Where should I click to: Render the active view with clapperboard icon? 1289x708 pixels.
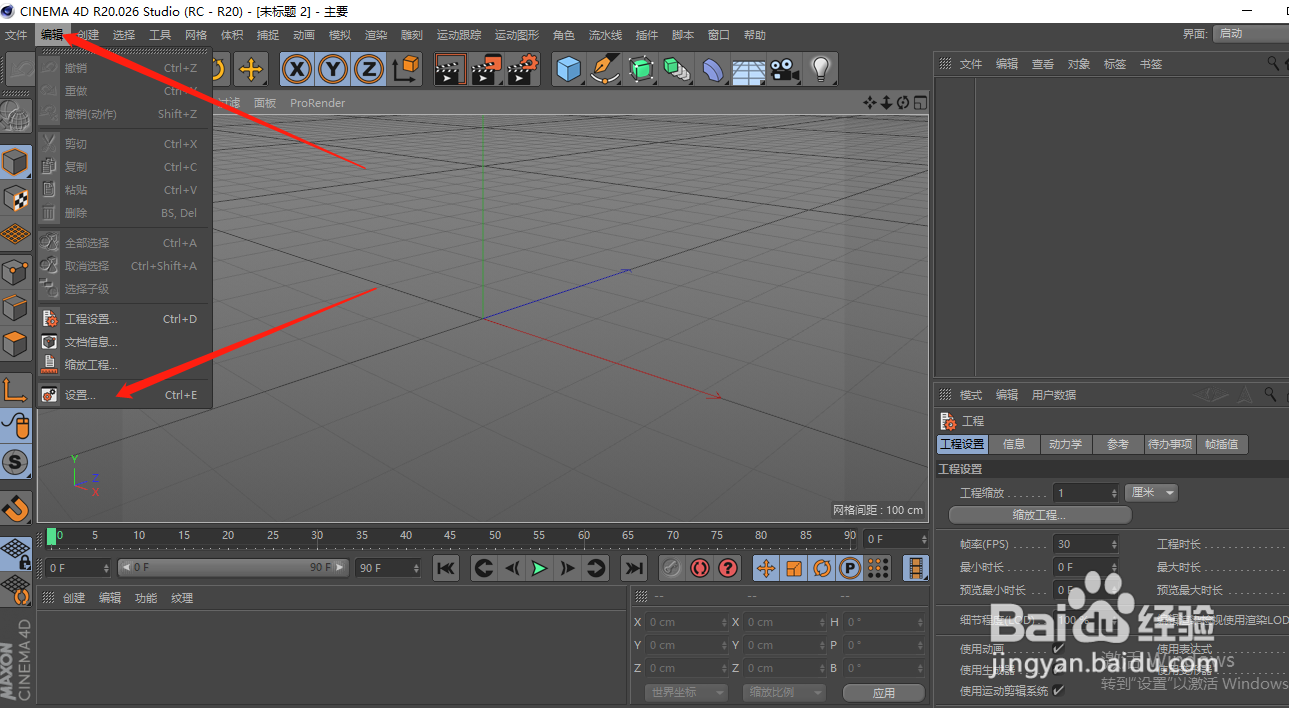[450, 69]
